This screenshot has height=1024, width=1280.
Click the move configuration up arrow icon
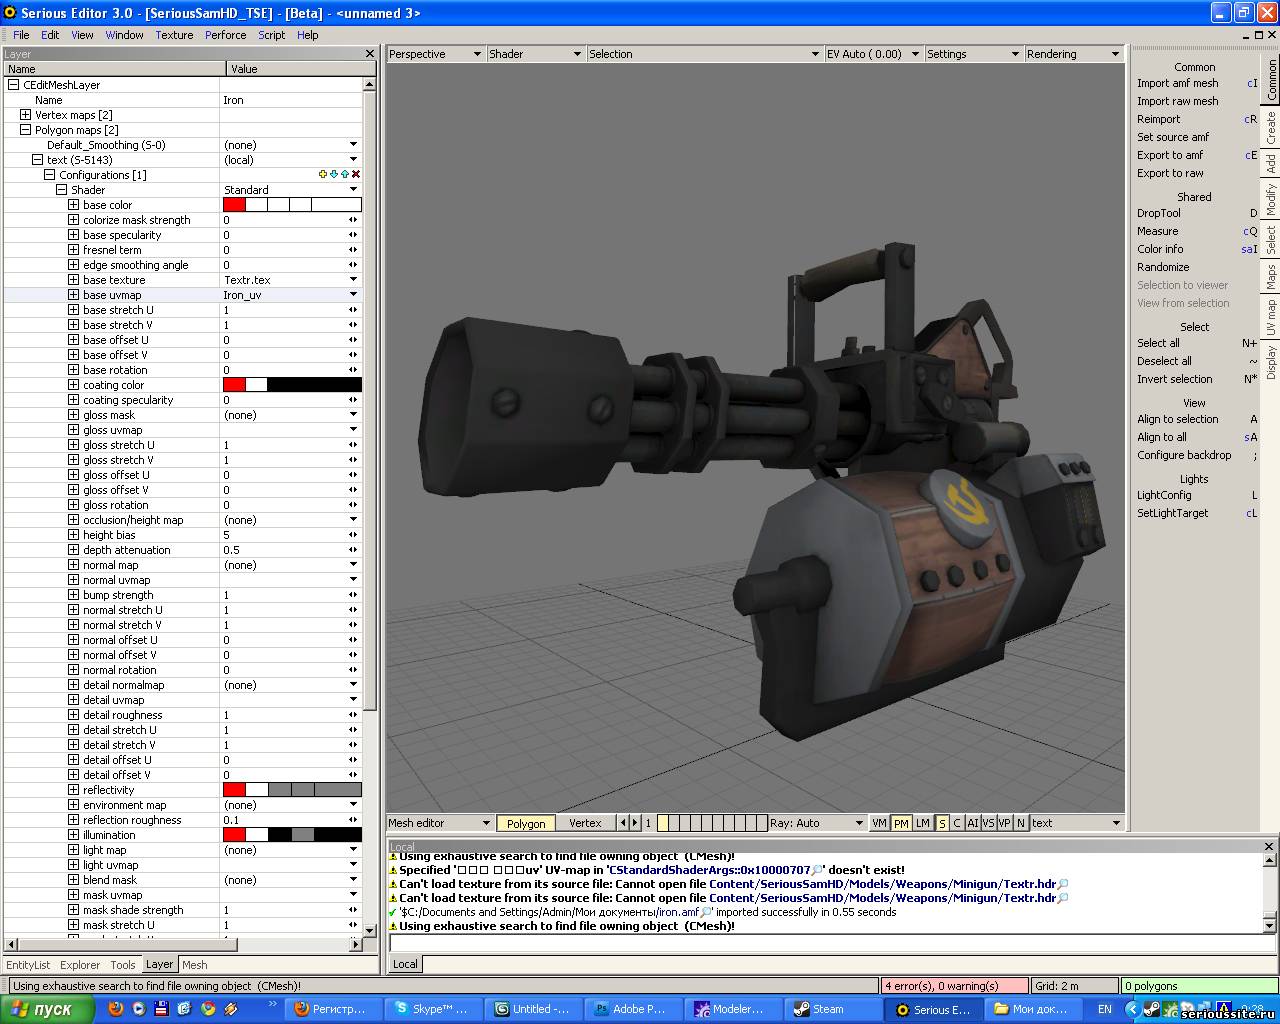tap(345, 174)
